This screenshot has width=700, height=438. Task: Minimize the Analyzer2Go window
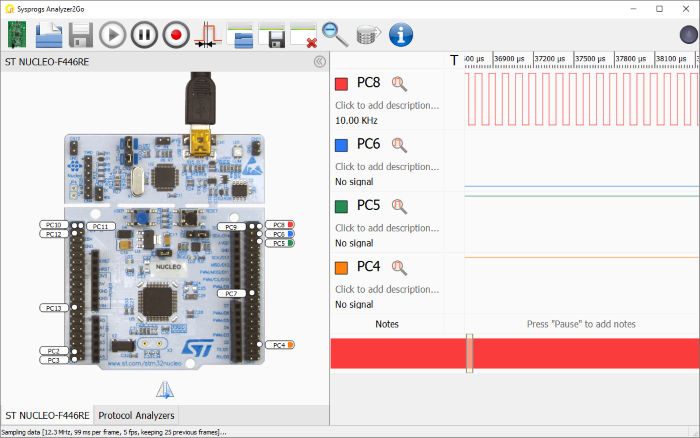633,9
